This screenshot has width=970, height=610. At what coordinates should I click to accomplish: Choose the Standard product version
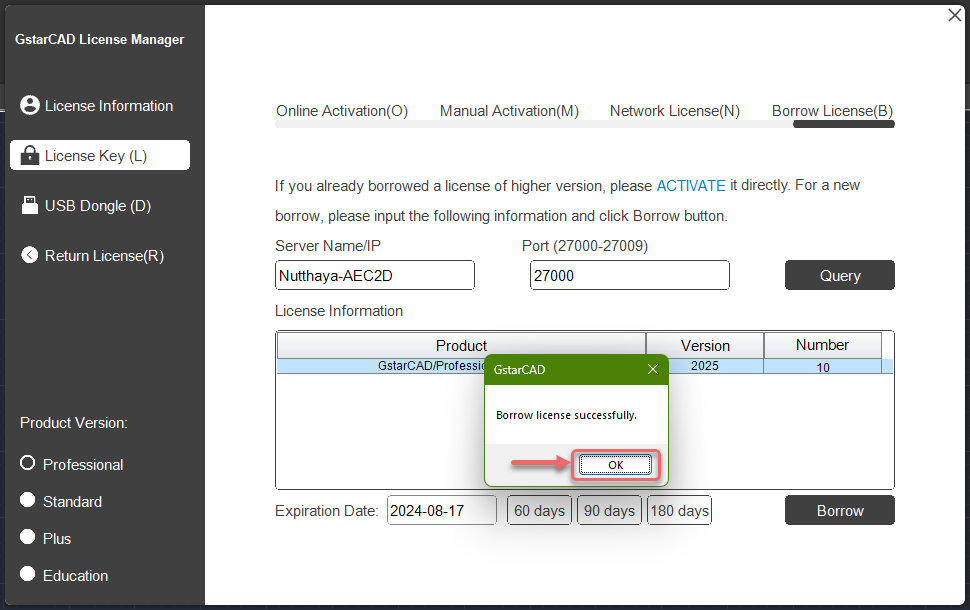[x=29, y=501]
